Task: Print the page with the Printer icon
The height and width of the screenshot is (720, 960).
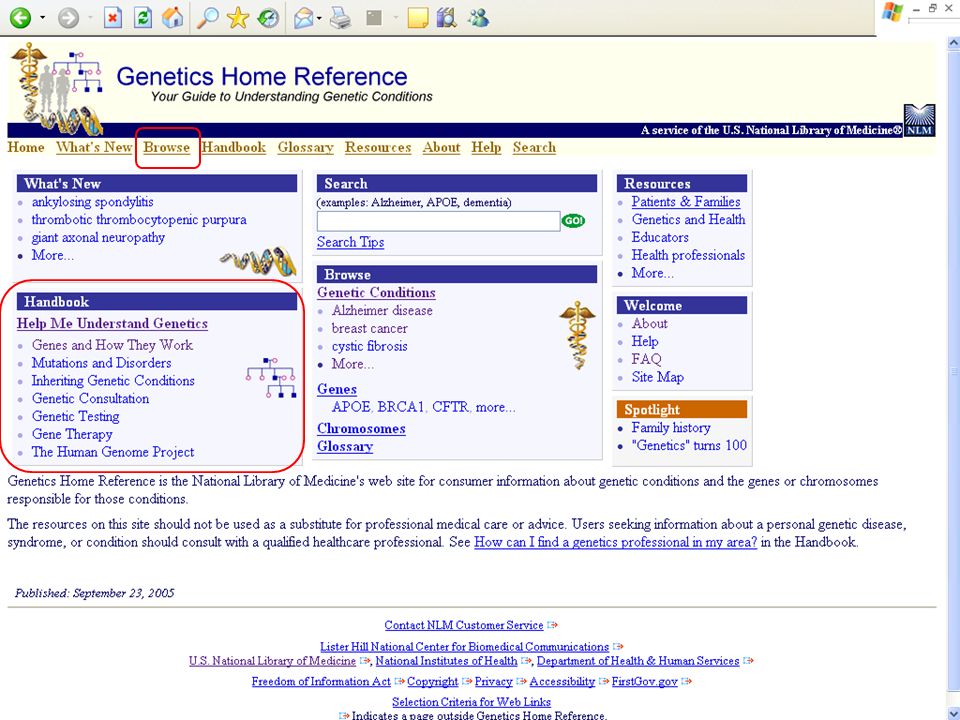Action: pyautogui.click(x=340, y=18)
